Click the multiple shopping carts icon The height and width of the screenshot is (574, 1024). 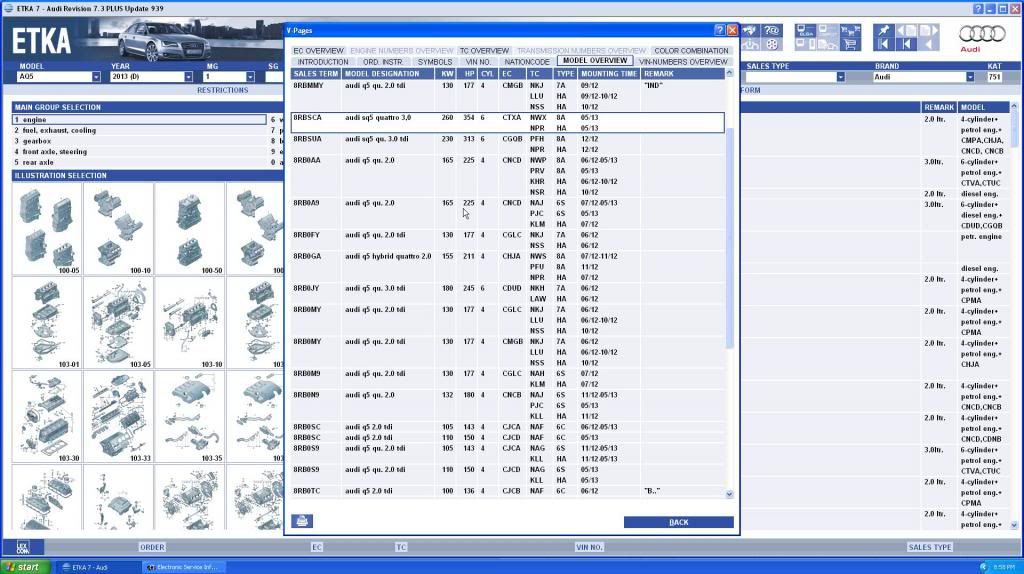point(850,31)
